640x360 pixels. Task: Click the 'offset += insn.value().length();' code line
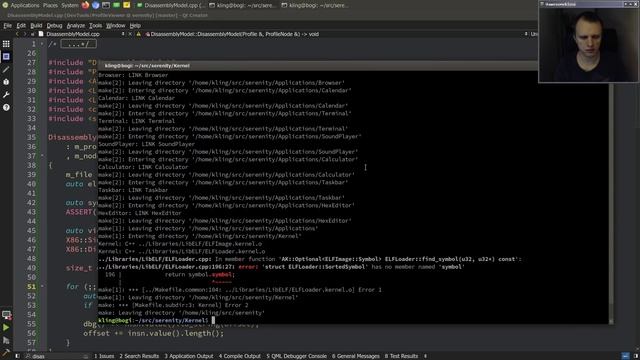click(153, 333)
